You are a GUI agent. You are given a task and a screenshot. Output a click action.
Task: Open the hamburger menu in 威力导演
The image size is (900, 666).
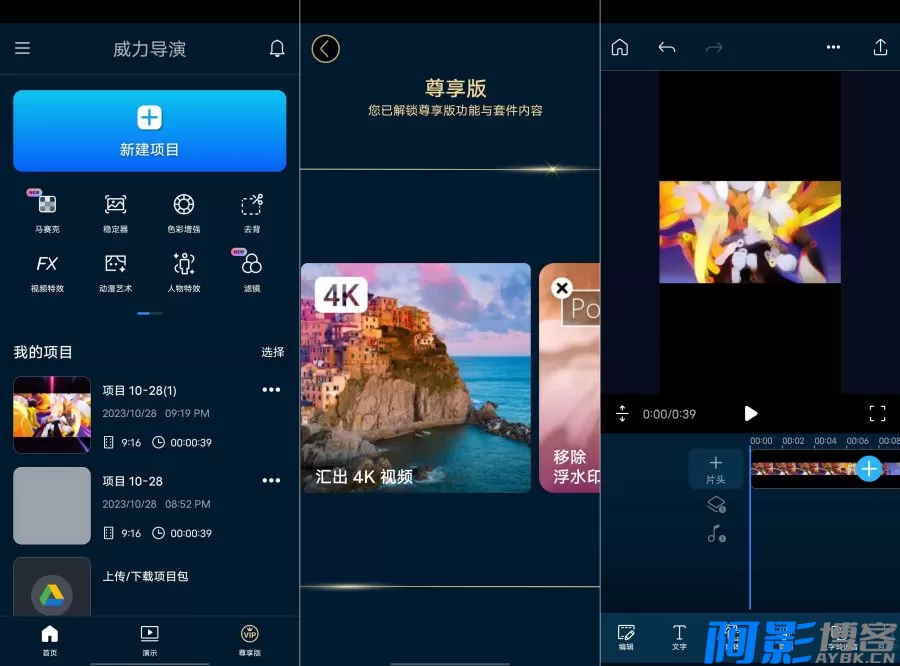(22, 49)
